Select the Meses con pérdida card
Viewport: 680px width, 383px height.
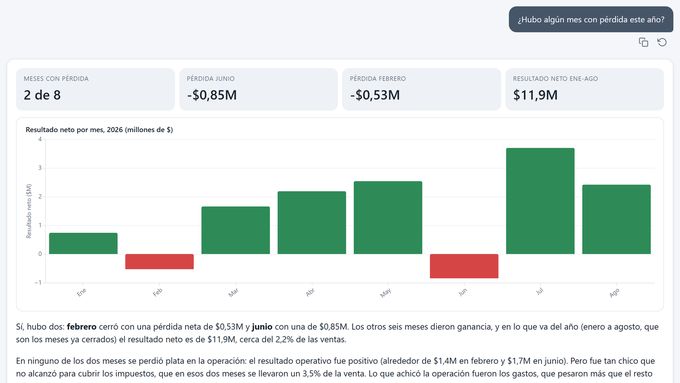95,89
